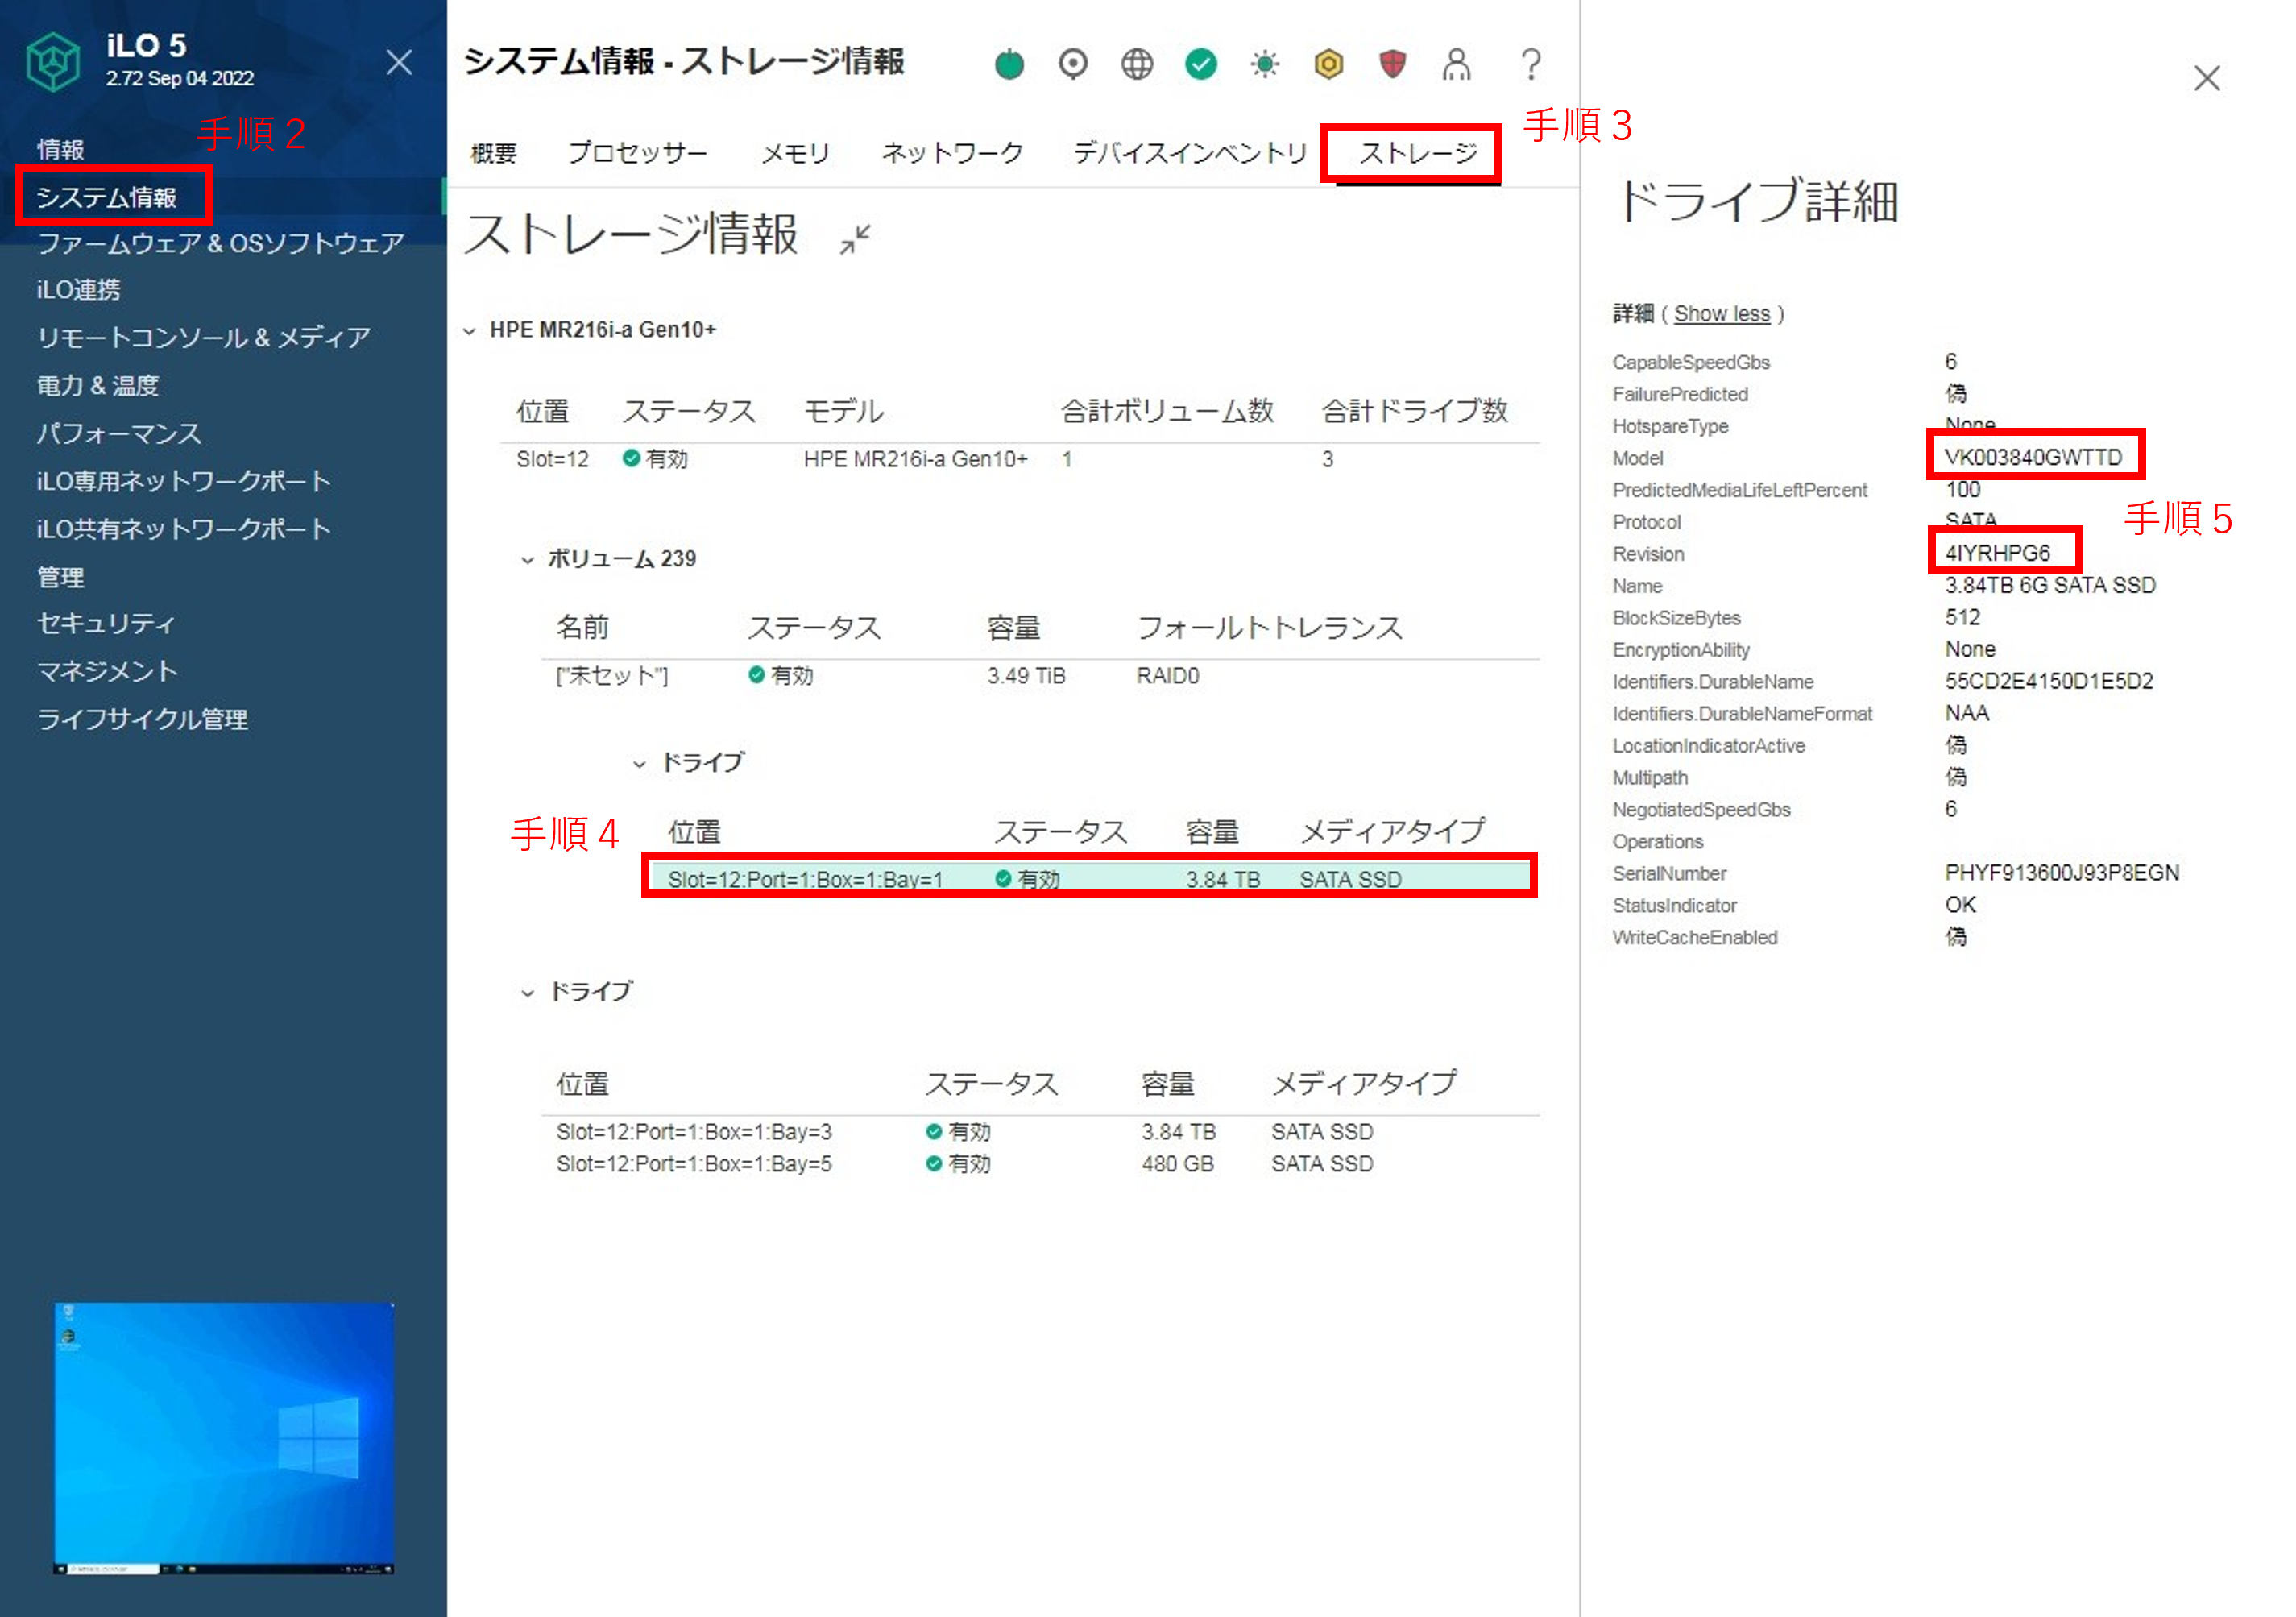Viewport: 2296px width, 1617px height.
Task: Select システム情報 in the sidebar
Action: [106, 197]
